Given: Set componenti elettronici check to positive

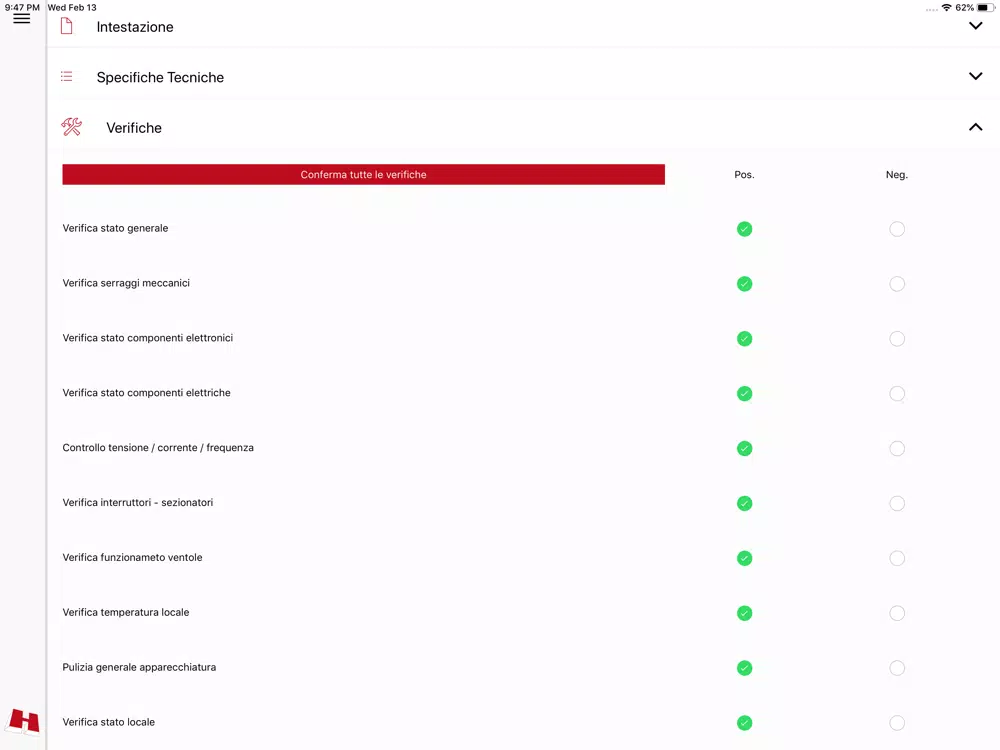Looking at the screenshot, I should (x=744, y=339).
